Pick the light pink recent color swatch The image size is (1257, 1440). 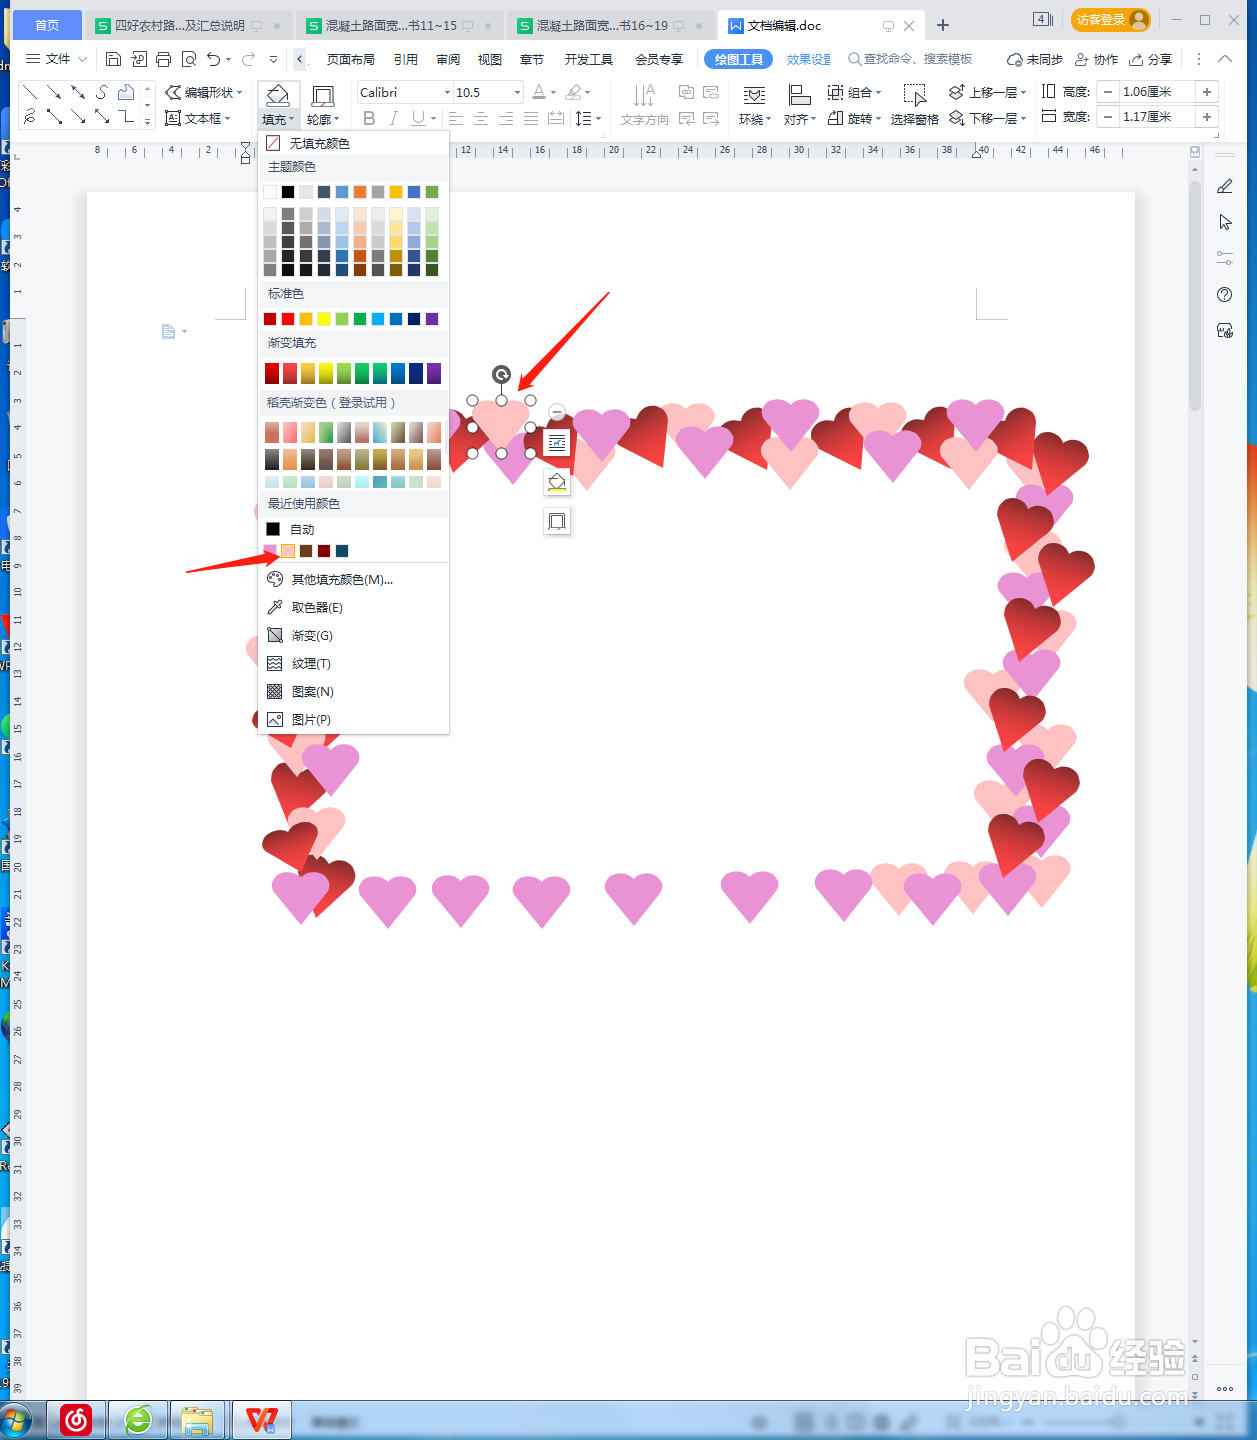pyautogui.click(x=288, y=551)
